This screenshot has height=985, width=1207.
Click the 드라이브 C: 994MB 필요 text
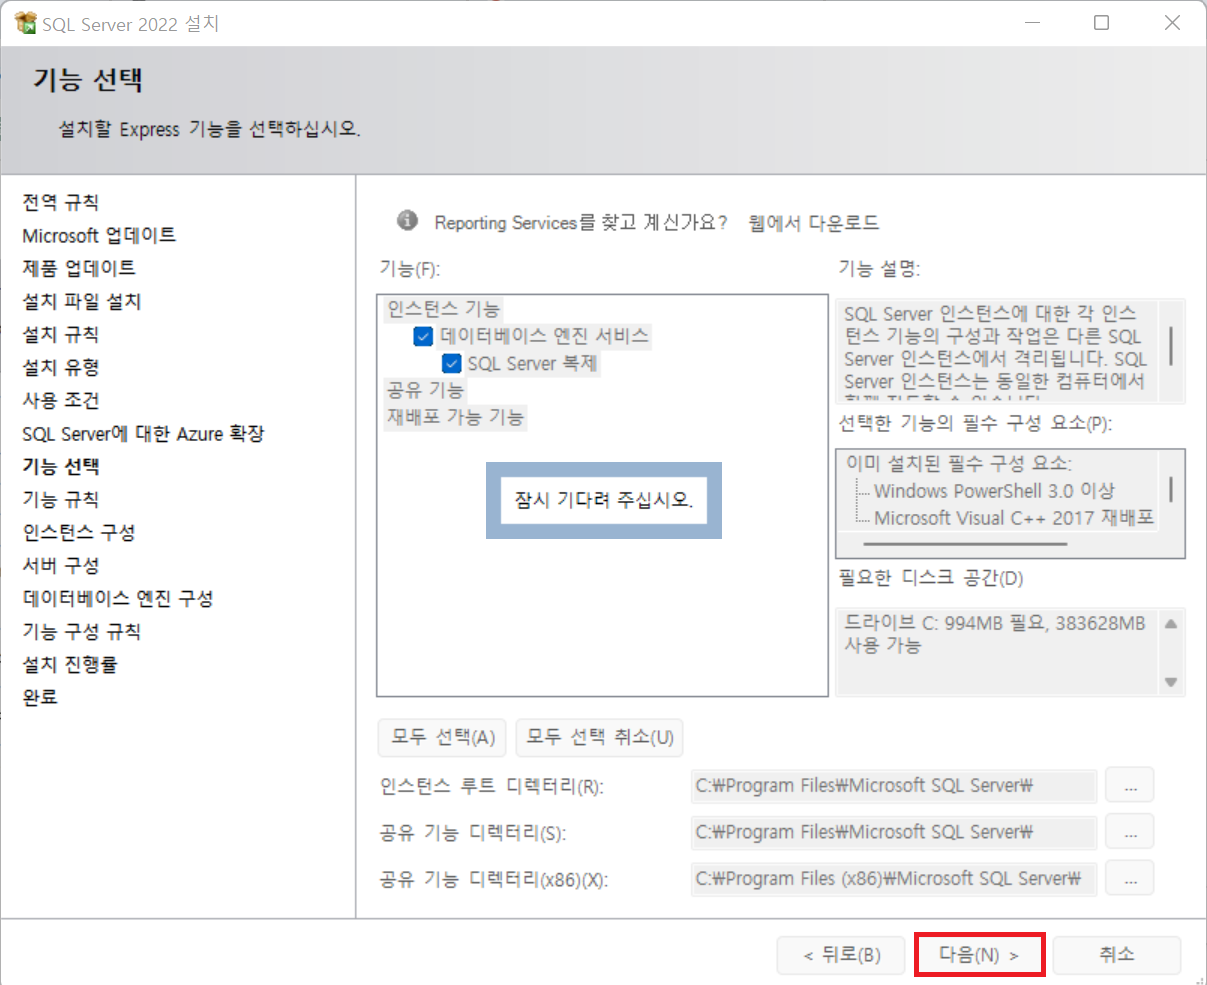coord(995,634)
